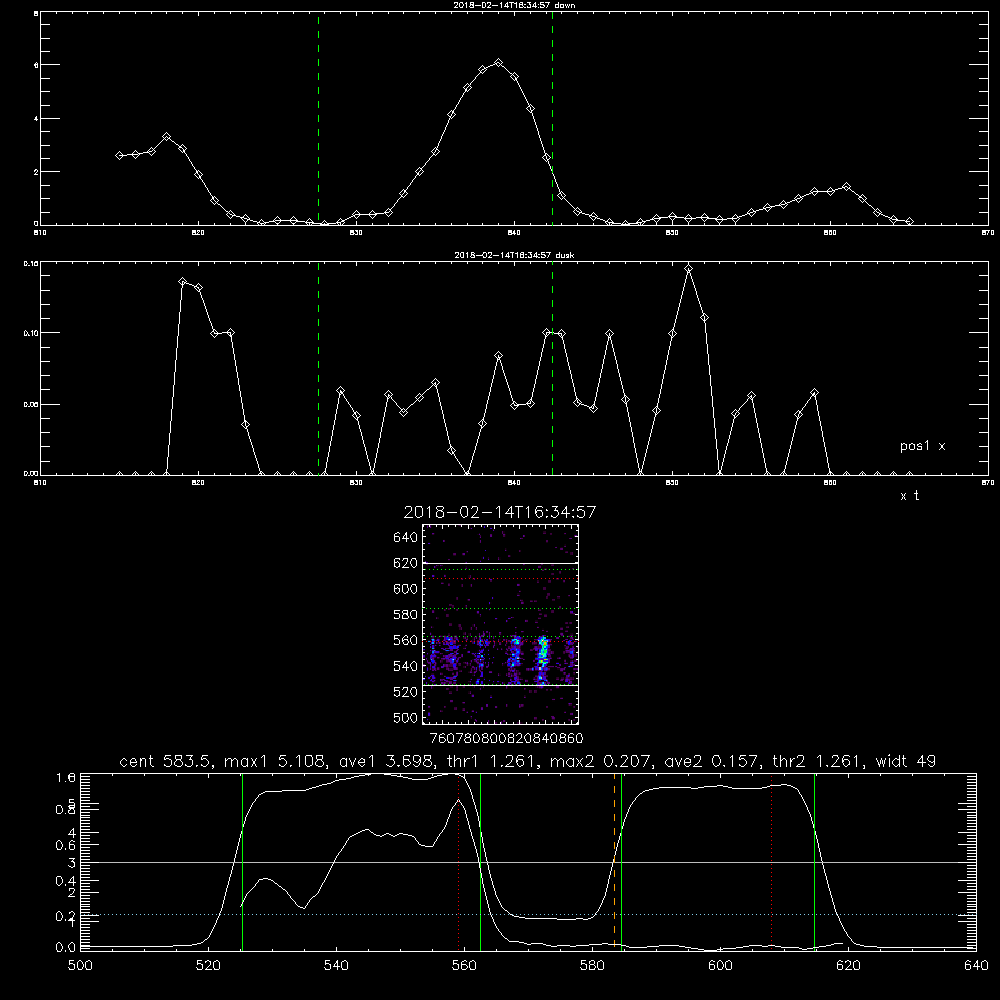
Task: Click the right green dashed line in dusk plot
Action: pyautogui.click(x=552, y=368)
